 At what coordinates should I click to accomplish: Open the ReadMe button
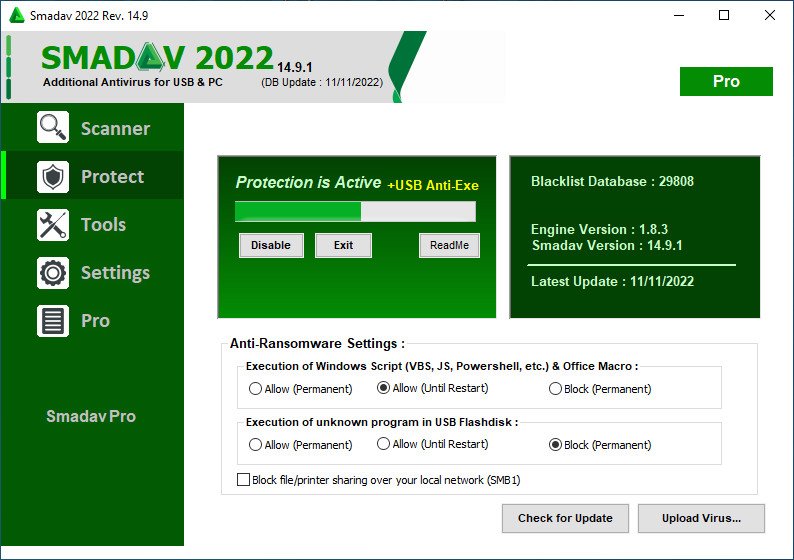449,245
